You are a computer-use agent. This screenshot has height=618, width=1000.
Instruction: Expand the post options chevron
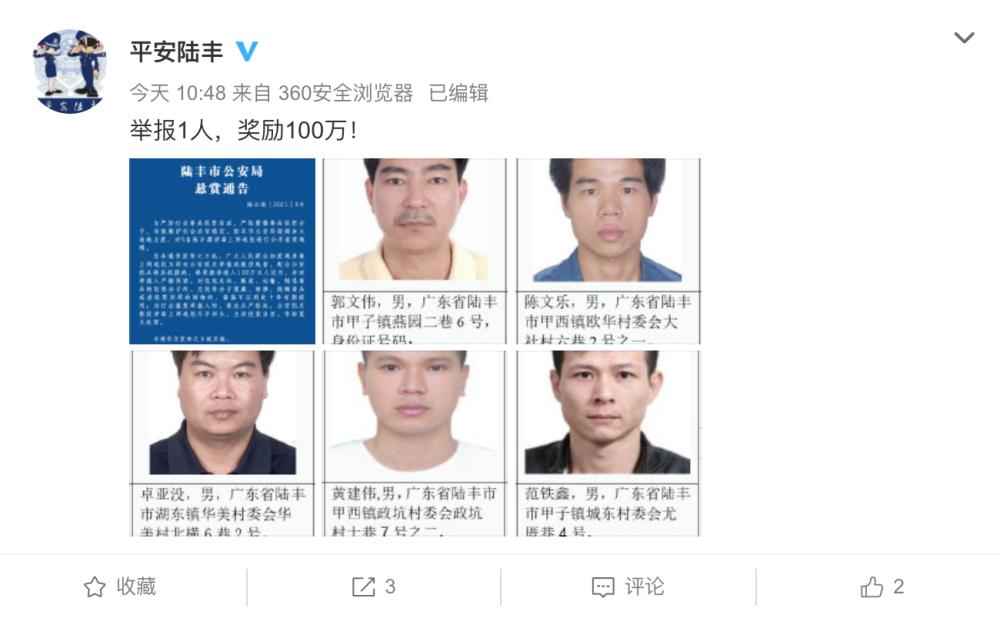click(964, 38)
